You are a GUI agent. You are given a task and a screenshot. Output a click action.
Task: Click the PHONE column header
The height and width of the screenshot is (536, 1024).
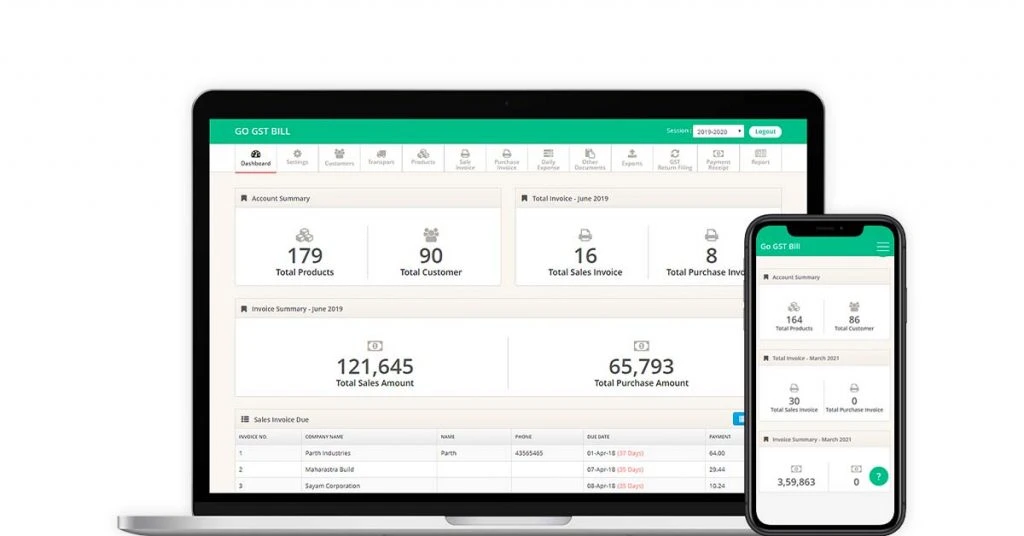pyautogui.click(x=523, y=437)
